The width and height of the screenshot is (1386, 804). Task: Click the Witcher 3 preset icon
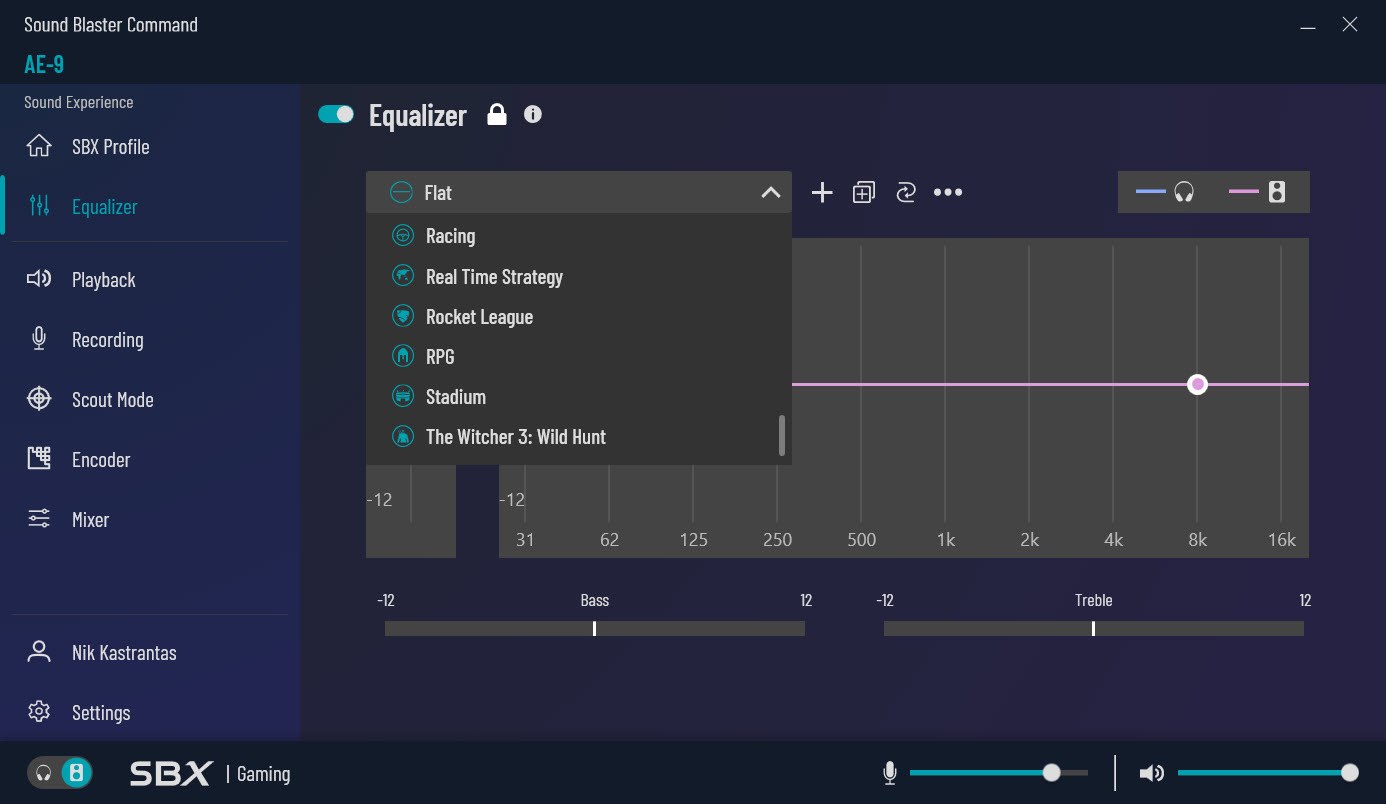pyautogui.click(x=403, y=436)
